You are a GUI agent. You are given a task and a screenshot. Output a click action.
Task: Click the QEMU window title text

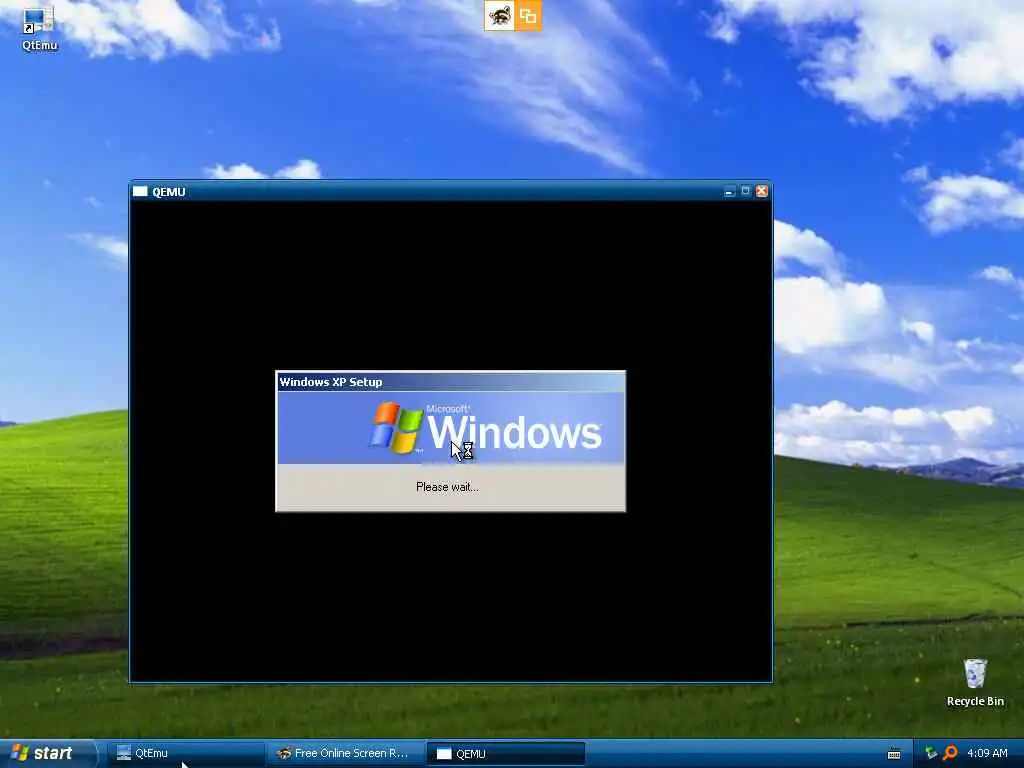tap(168, 191)
